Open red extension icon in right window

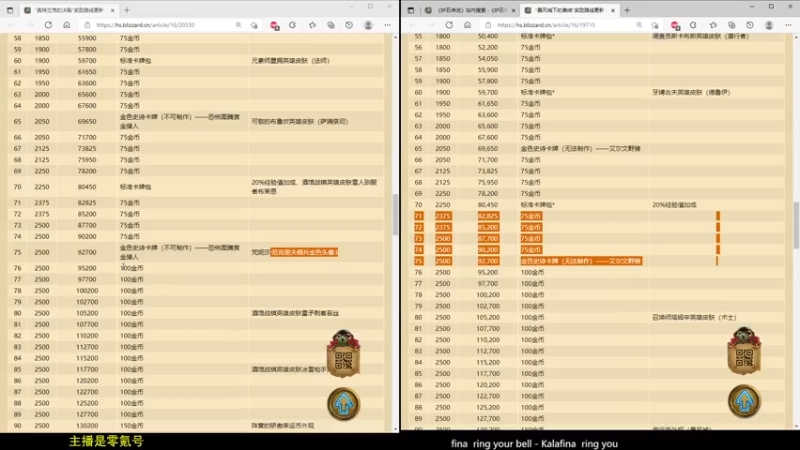[675, 26]
